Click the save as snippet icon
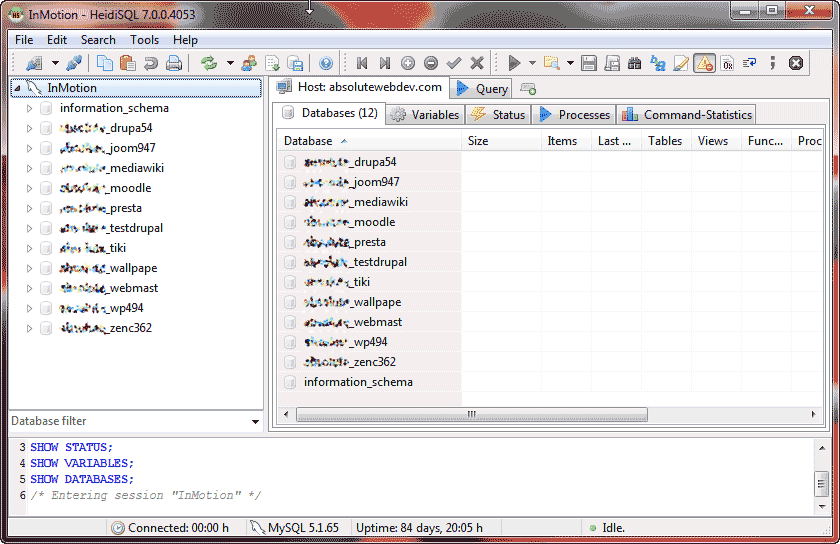The width and height of the screenshot is (840, 544). [x=612, y=63]
